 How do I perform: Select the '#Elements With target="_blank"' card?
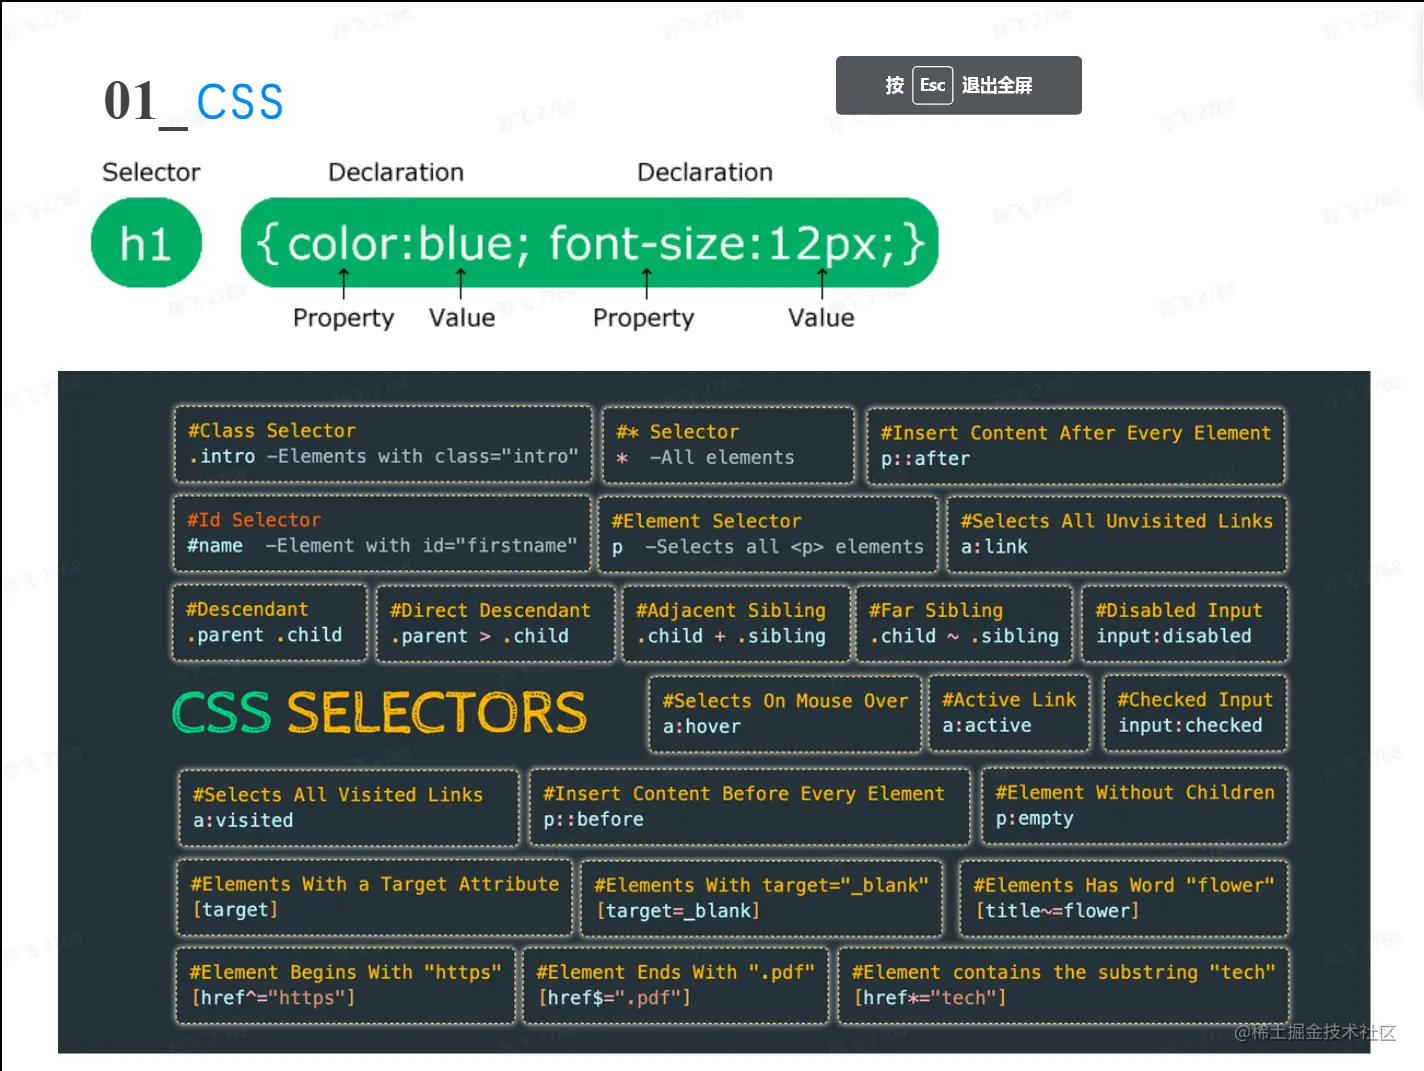pyautogui.click(x=761, y=898)
